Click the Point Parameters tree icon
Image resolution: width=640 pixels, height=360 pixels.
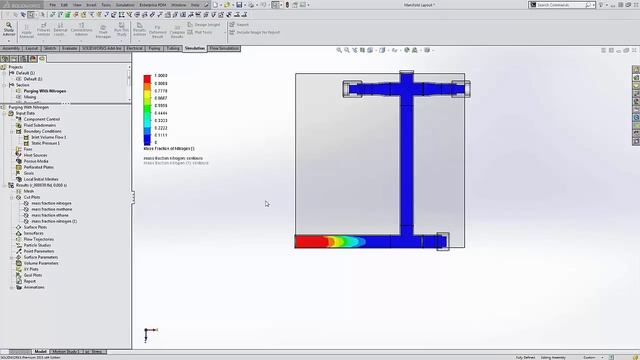point(18,251)
